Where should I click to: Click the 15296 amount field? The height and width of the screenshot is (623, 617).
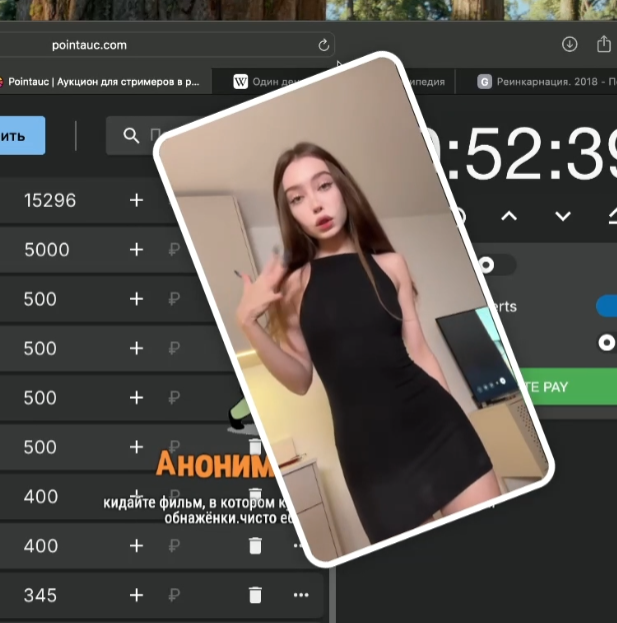[50, 201]
